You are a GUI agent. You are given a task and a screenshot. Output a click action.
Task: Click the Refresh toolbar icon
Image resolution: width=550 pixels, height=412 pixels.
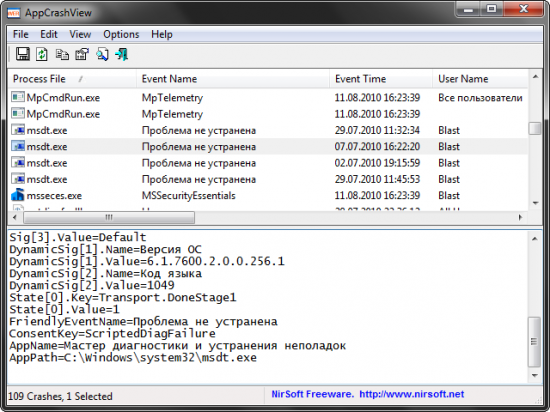(x=42, y=54)
